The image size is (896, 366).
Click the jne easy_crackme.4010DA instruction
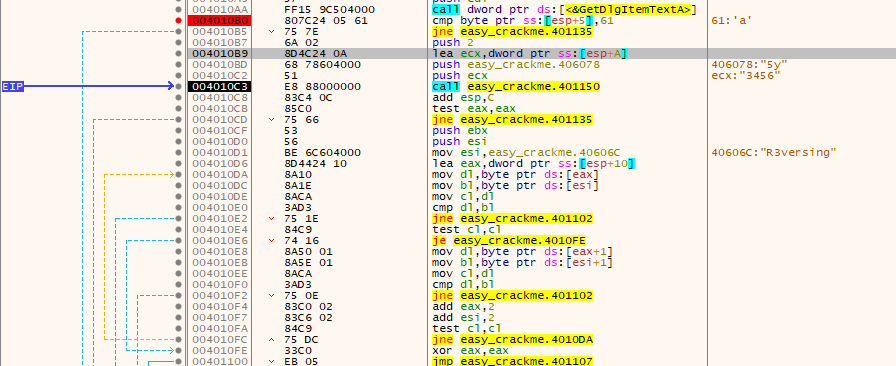pos(513,339)
